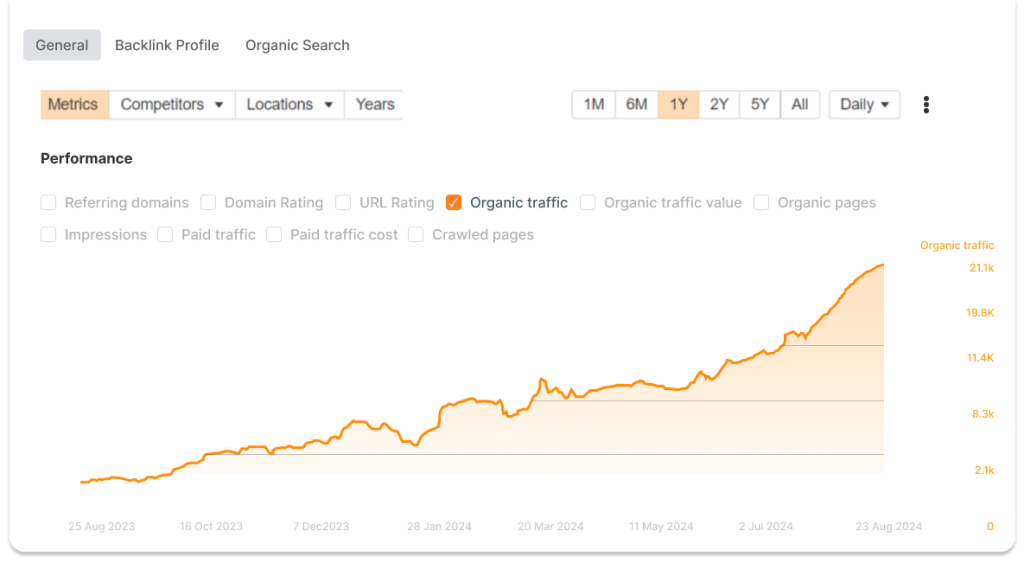Click the chart line peak near 21.1k
Screen dimensions: 1024x563
coord(882,265)
